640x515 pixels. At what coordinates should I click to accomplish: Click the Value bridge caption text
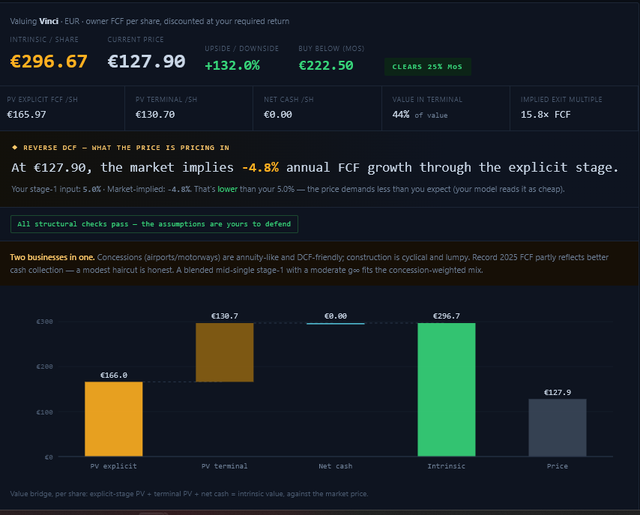click(x=189, y=494)
